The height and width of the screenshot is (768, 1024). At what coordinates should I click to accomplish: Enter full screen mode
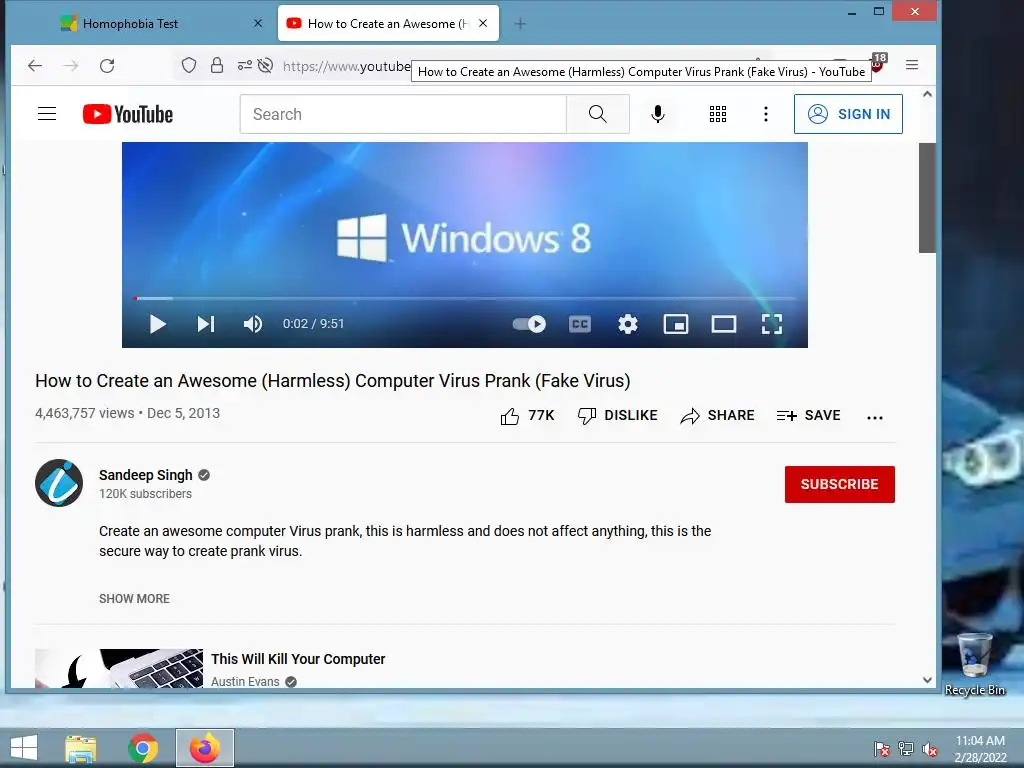(x=772, y=324)
